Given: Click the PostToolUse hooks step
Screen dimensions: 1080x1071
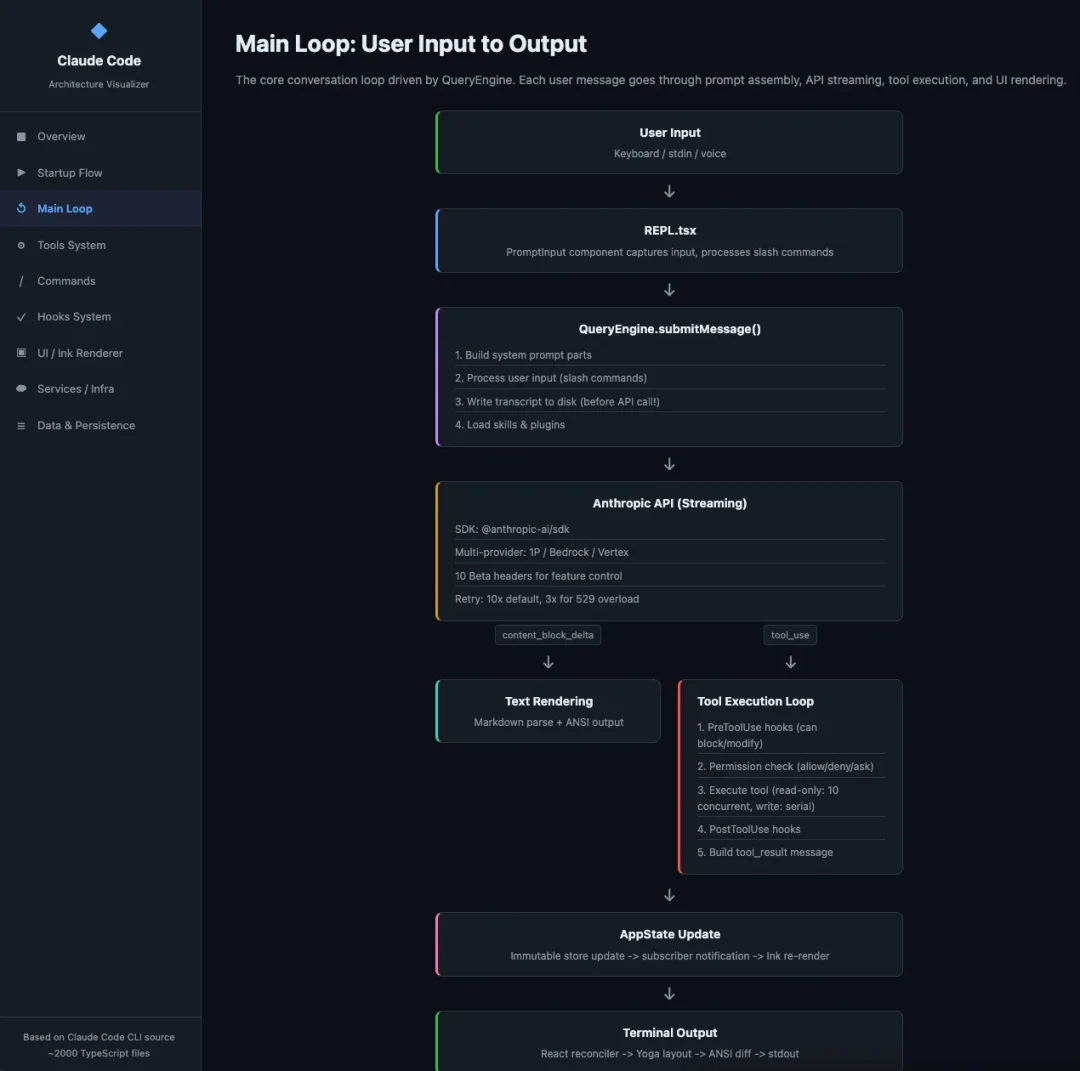Looking at the screenshot, I should [791, 829].
